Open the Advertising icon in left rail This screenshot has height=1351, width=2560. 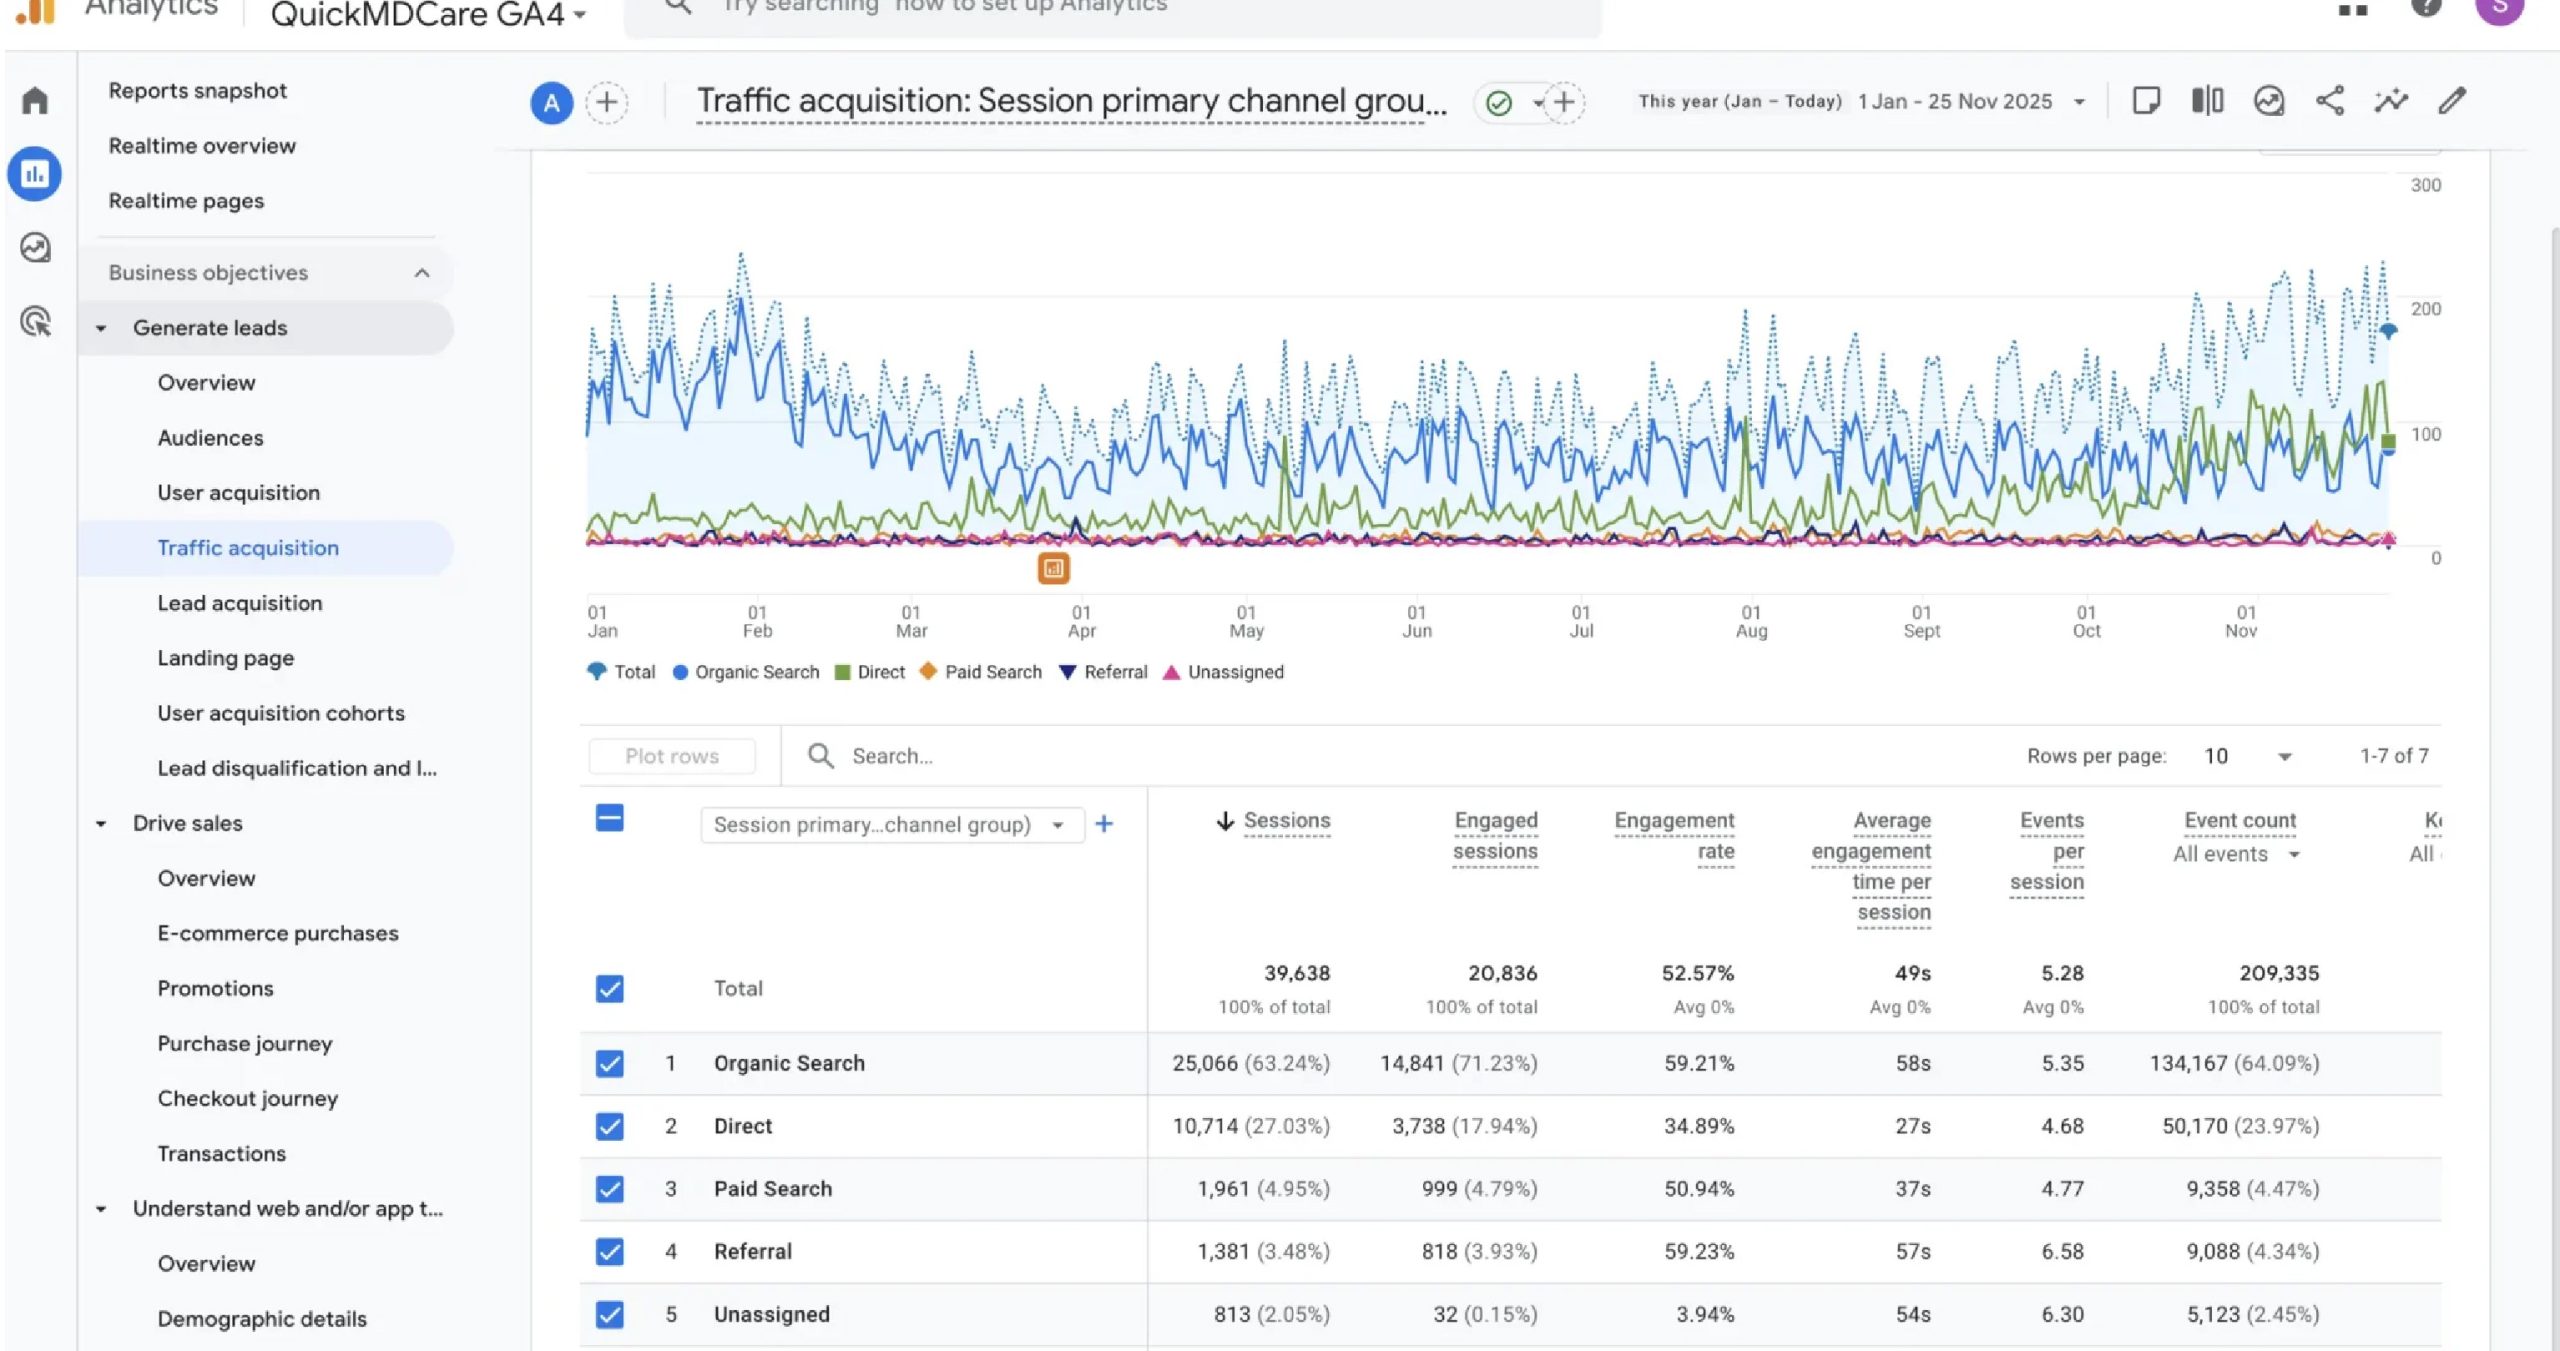(x=36, y=322)
